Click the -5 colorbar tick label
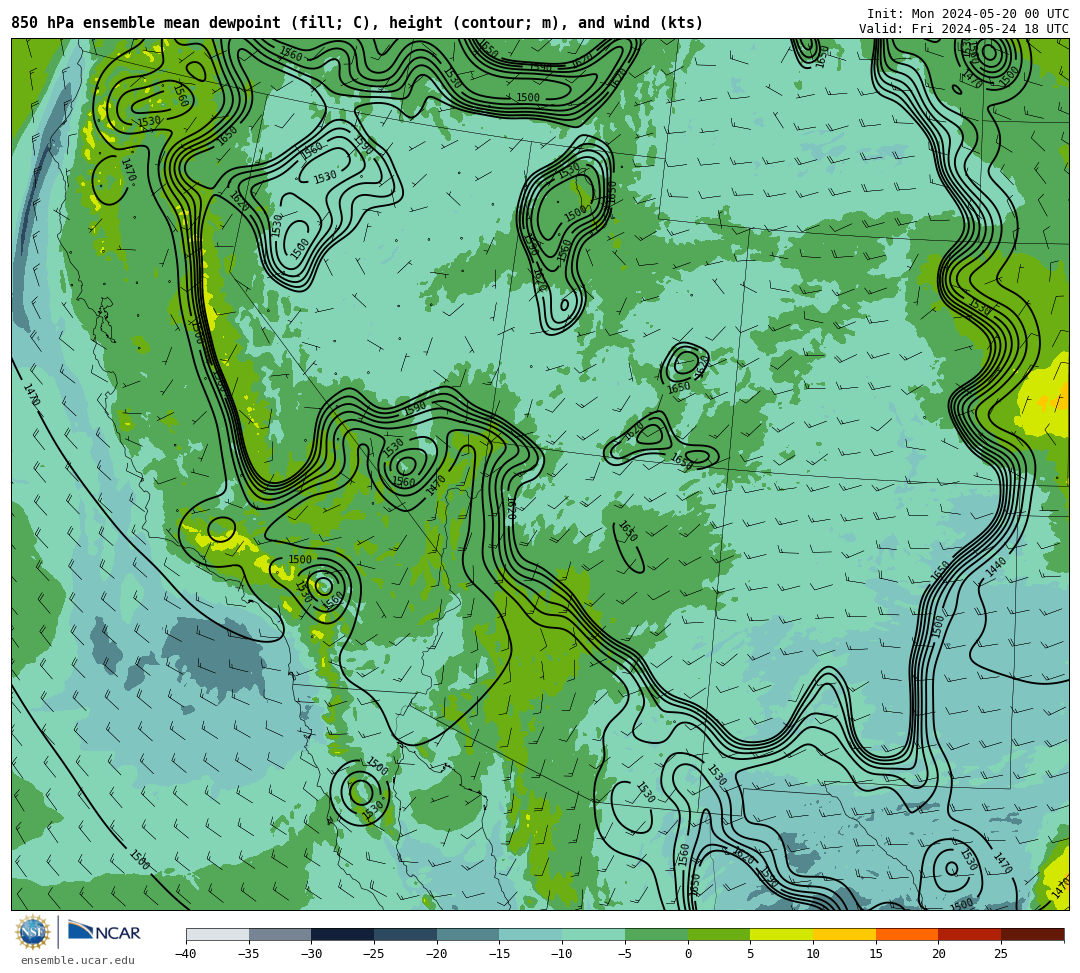1080x973 pixels. point(625,954)
